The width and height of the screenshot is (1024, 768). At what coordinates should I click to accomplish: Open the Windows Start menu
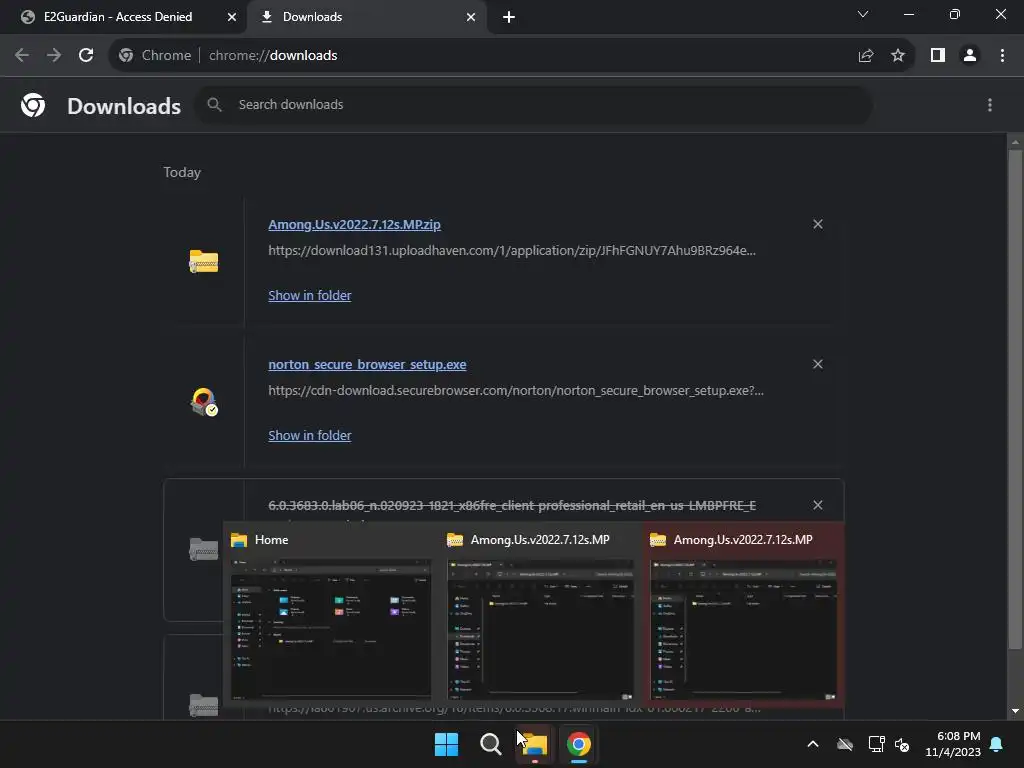[447, 744]
